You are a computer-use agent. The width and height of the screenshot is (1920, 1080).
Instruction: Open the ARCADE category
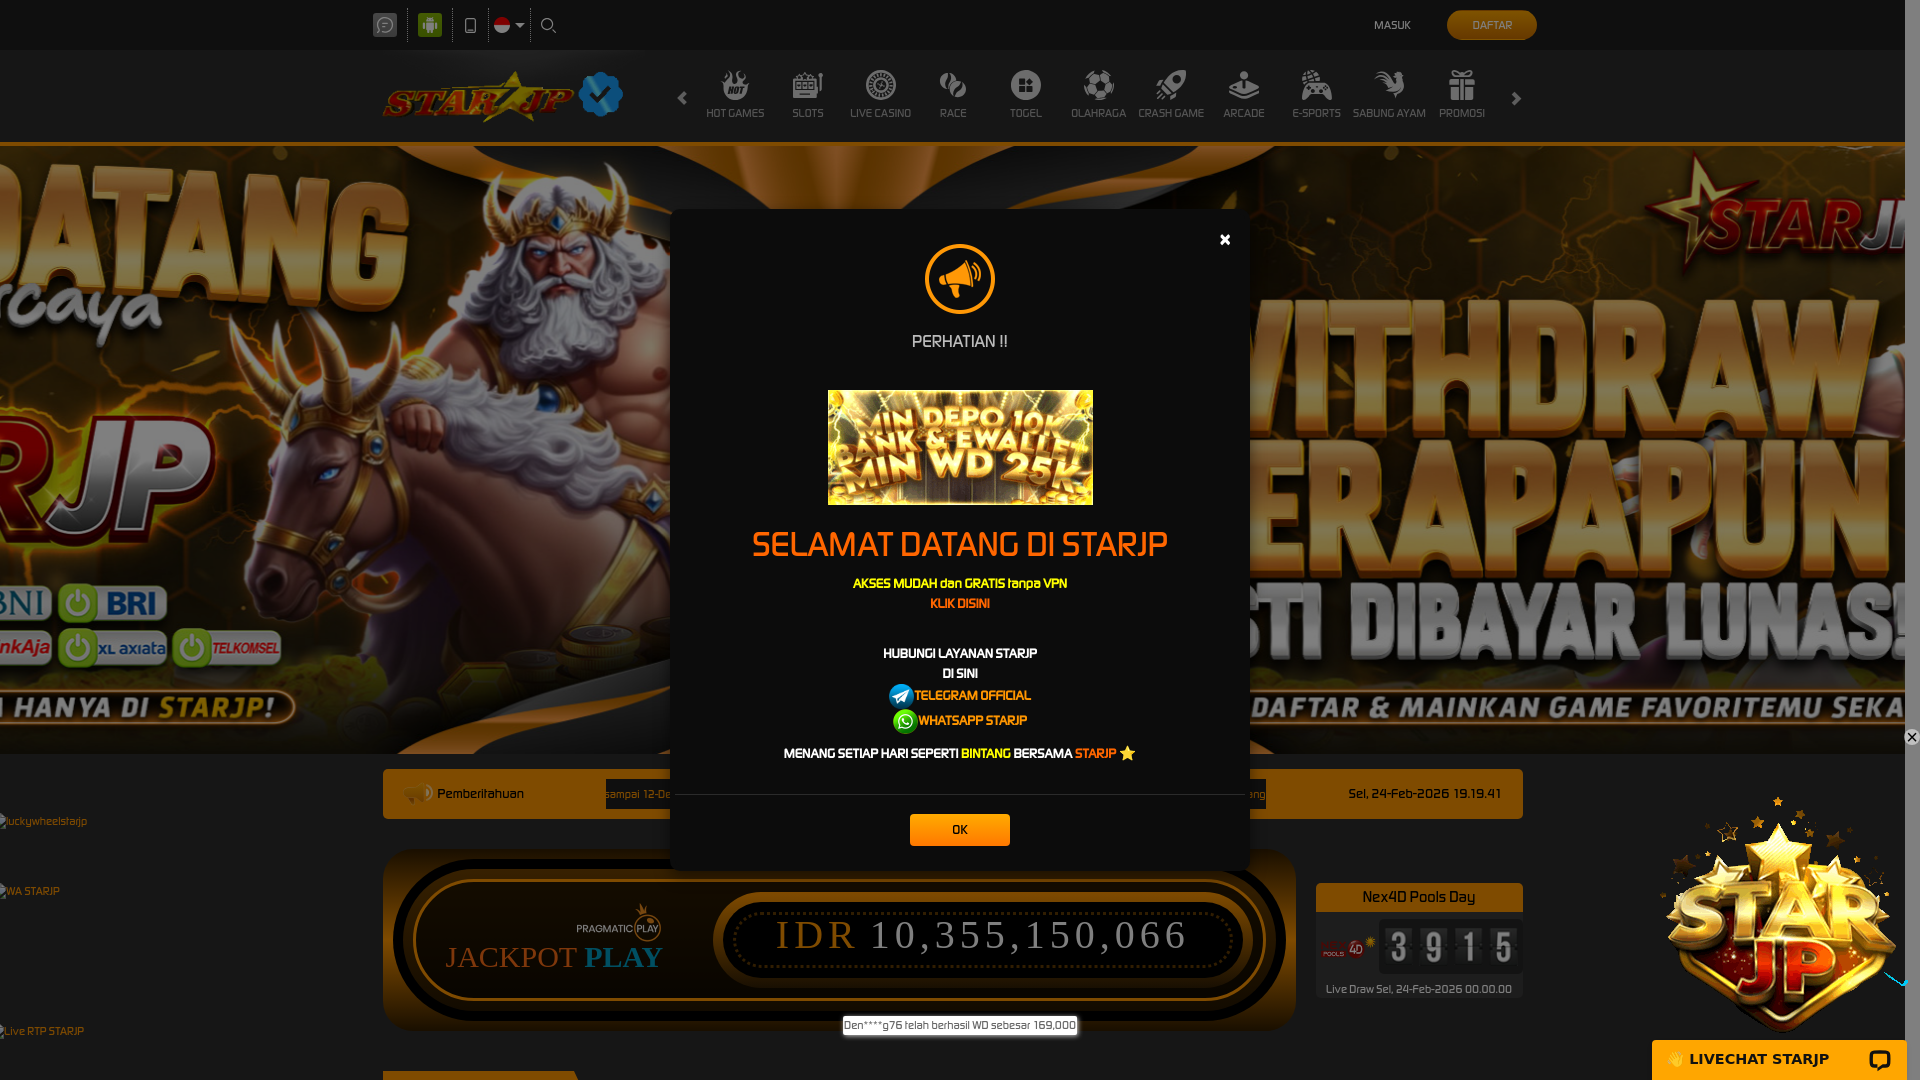(x=1244, y=95)
